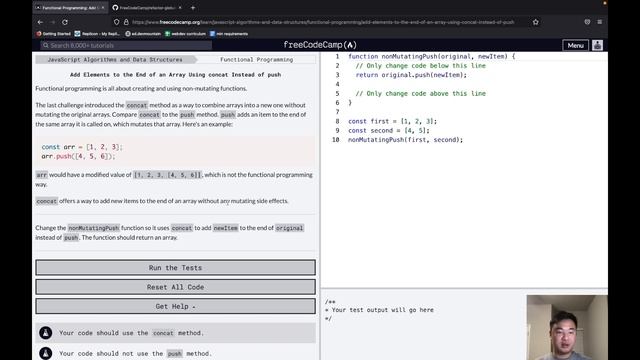
Task: Open JavaScript Algorithms and Data Structures breadcrumb
Action: [x=115, y=60]
